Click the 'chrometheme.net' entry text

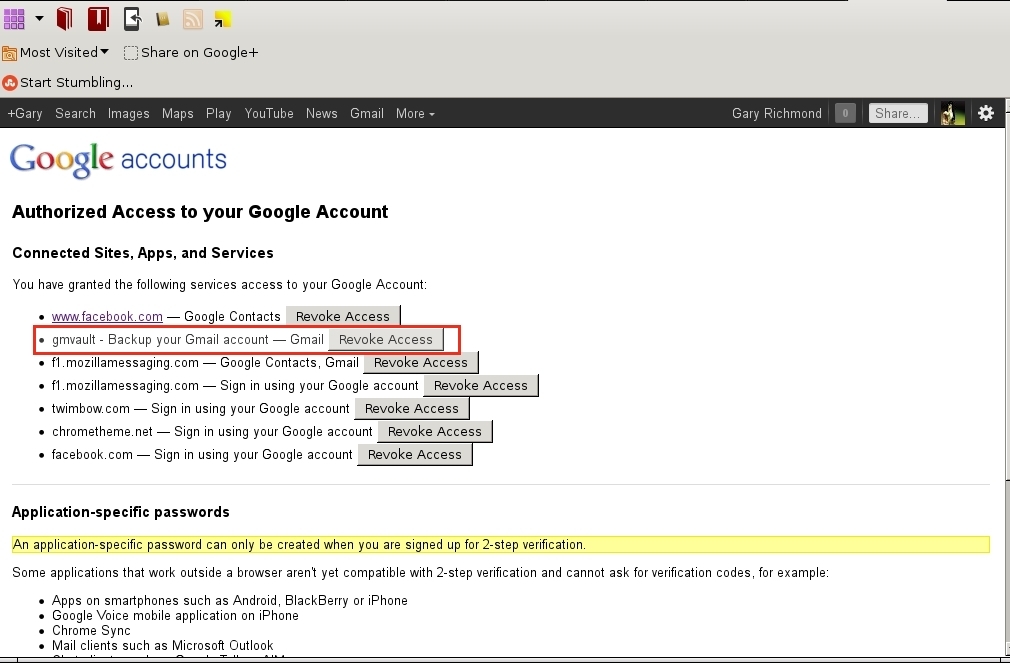pos(102,432)
